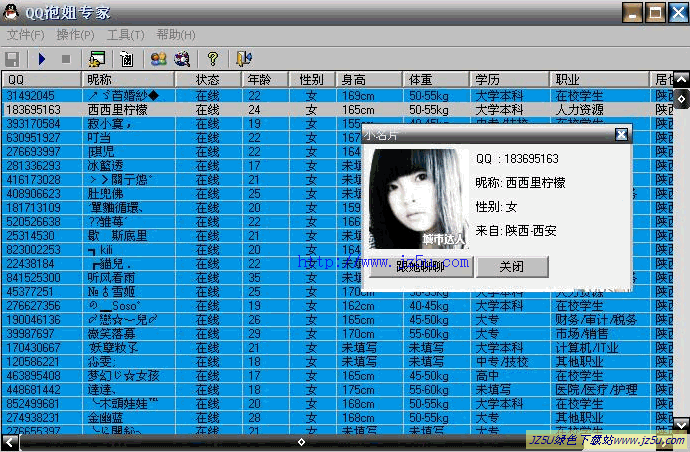Sort by the 昵称 column header
Viewport: 690px width, 452px height.
click(x=128, y=80)
